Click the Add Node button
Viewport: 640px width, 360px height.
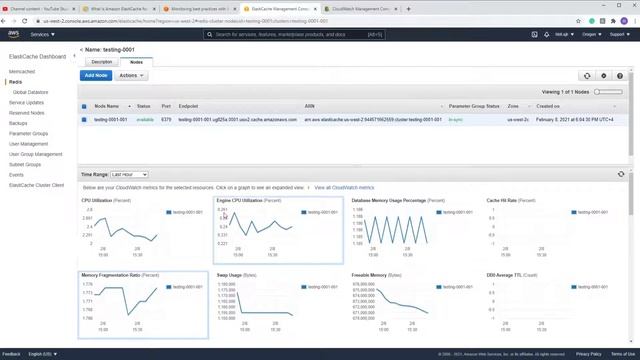click(96, 76)
